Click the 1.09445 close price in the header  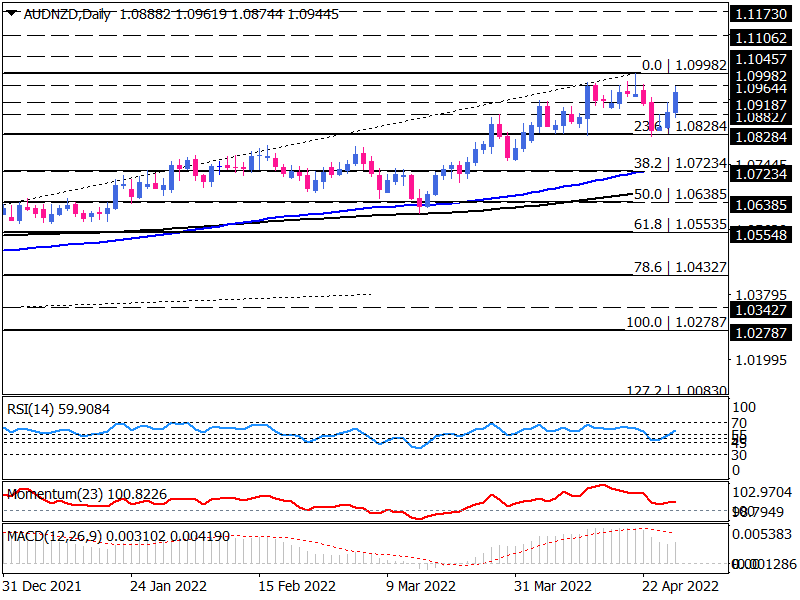click(x=313, y=14)
